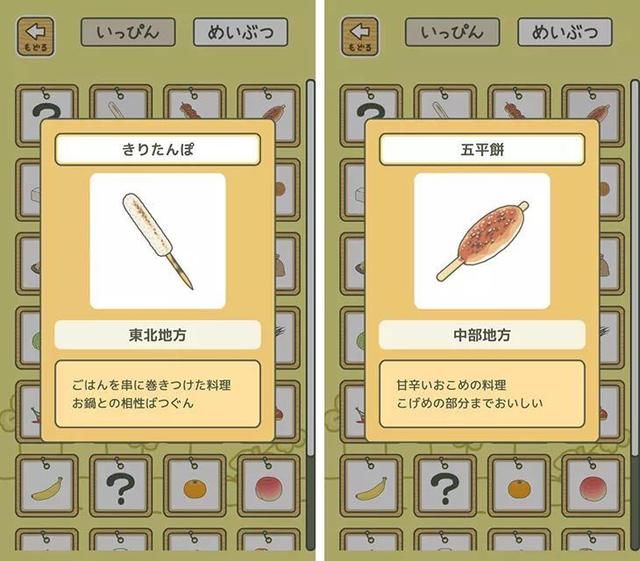Tap the unknown question mark item beside right banana
The image size is (640, 561).
(445, 487)
